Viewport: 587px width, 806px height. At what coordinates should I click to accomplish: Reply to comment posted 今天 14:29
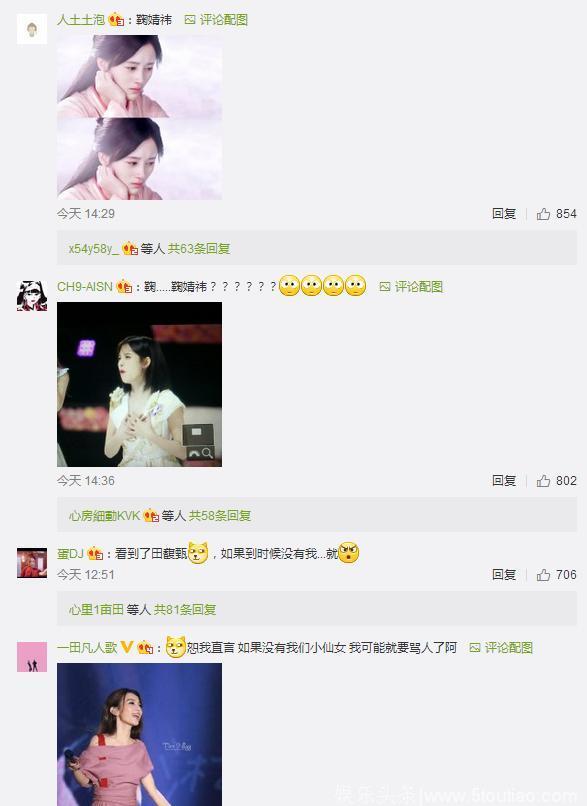pos(504,214)
